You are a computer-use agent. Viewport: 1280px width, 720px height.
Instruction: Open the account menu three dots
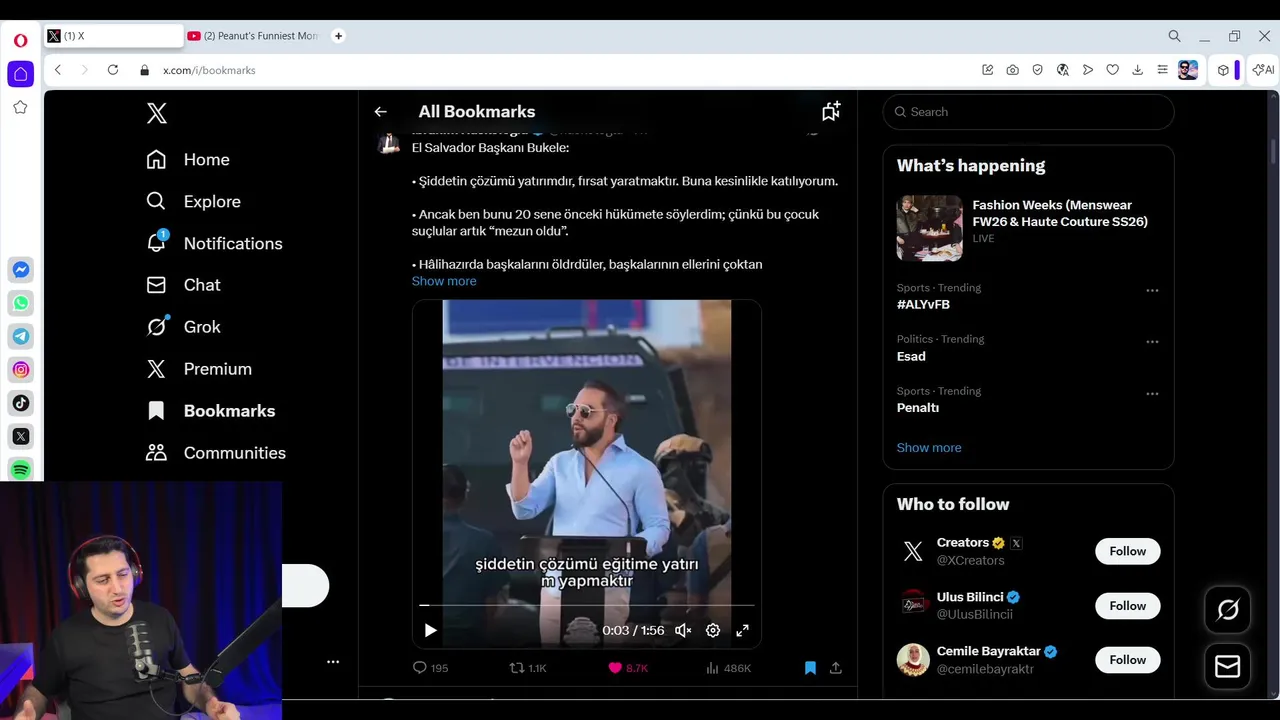333,661
